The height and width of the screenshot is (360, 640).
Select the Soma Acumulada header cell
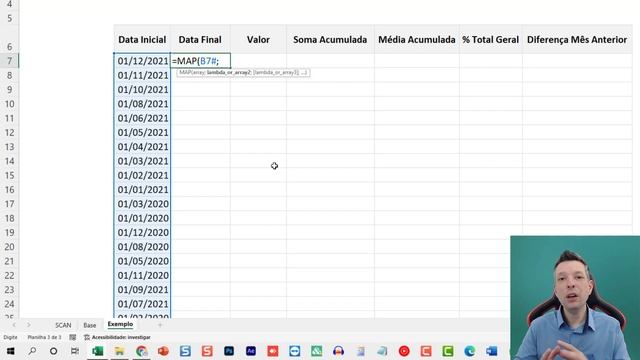tap(330, 40)
